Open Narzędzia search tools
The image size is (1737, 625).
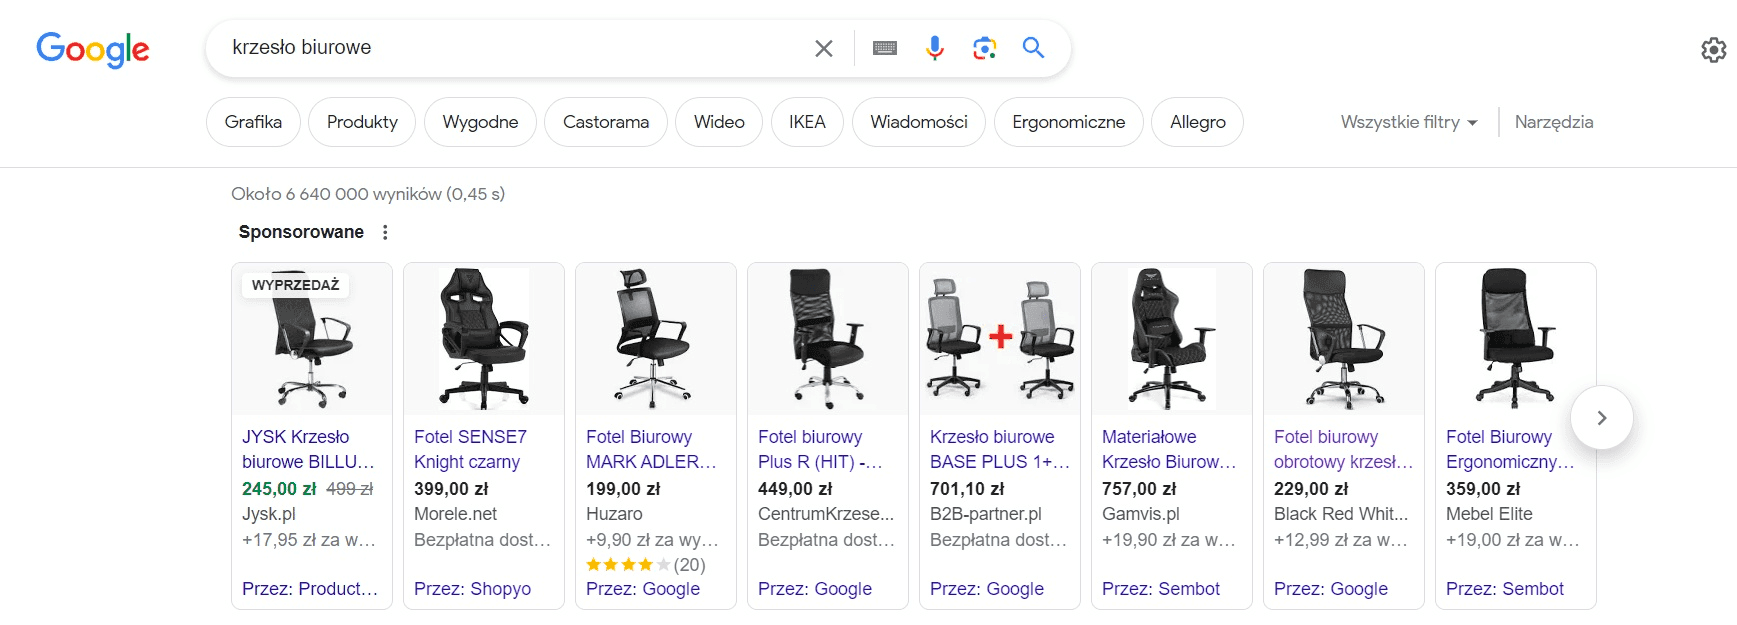click(1554, 121)
